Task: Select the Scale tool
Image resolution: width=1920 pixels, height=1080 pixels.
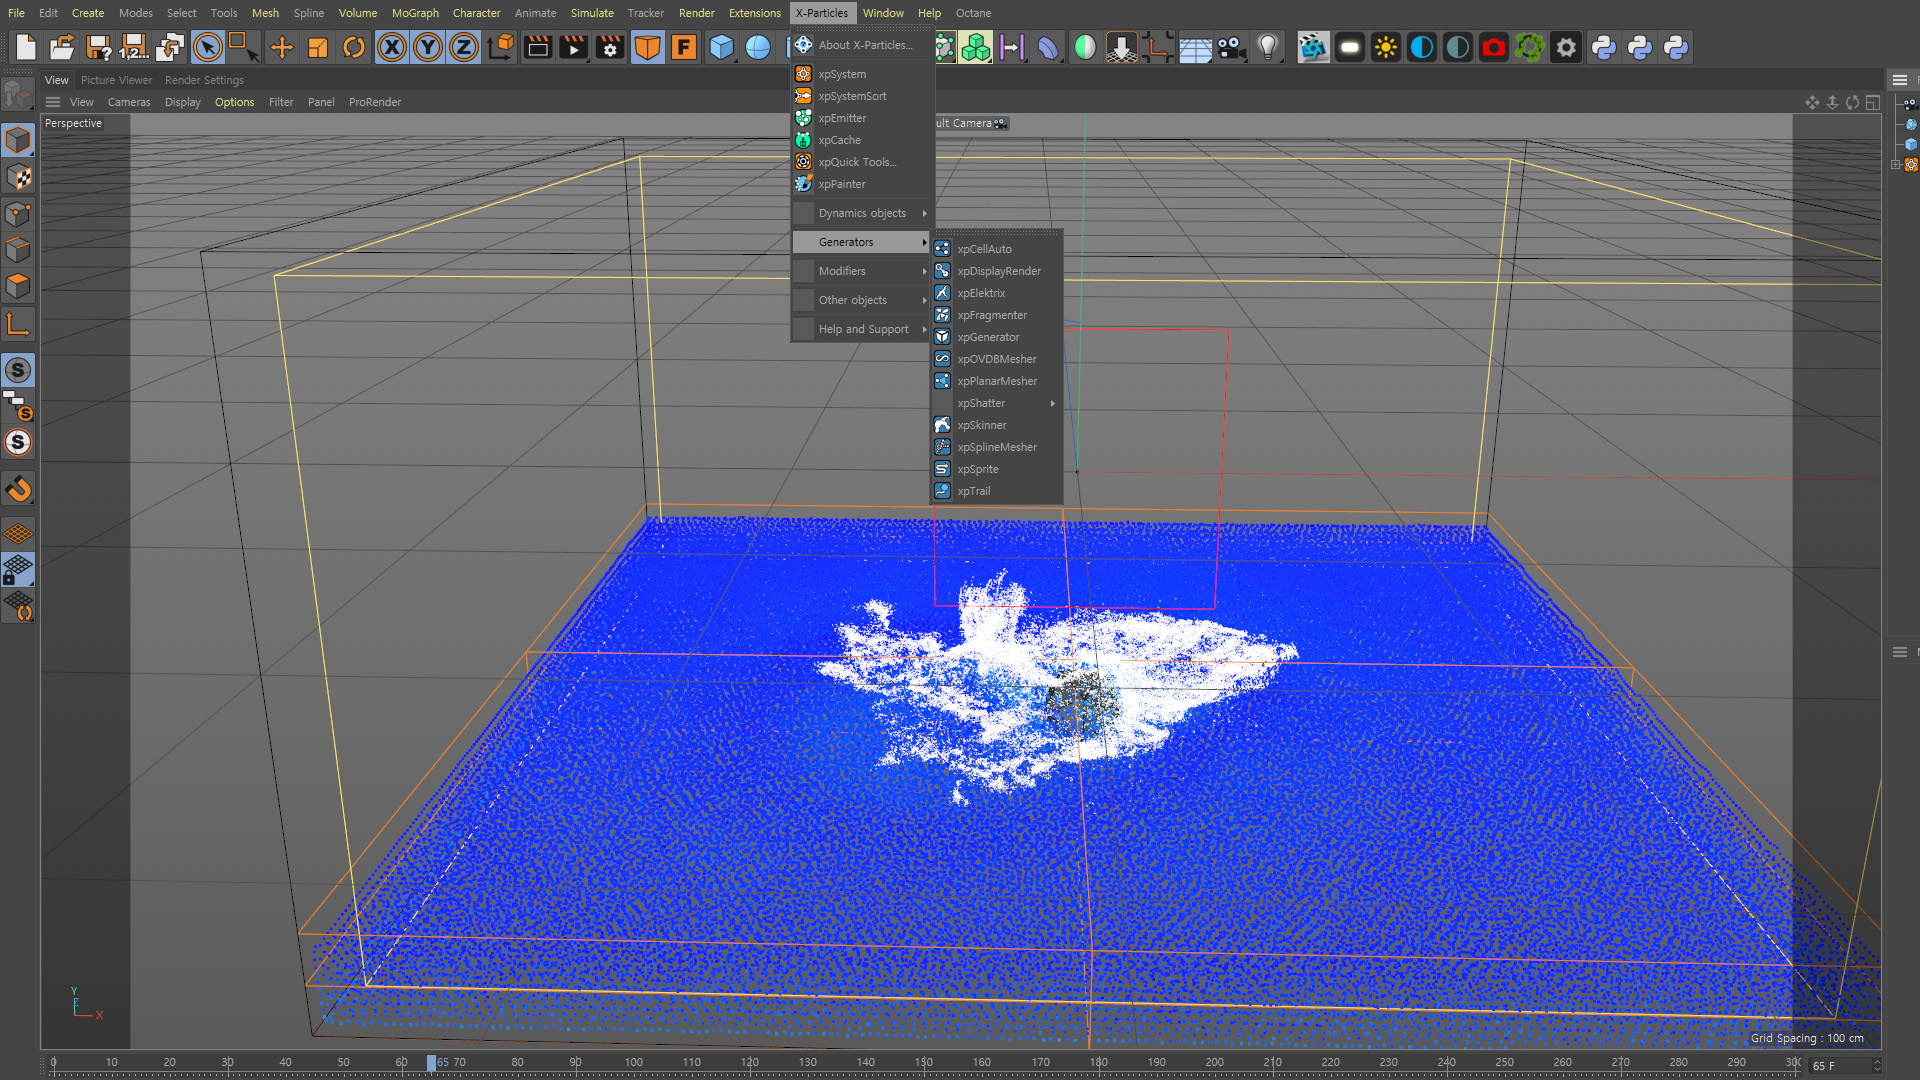Action: pos(318,47)
